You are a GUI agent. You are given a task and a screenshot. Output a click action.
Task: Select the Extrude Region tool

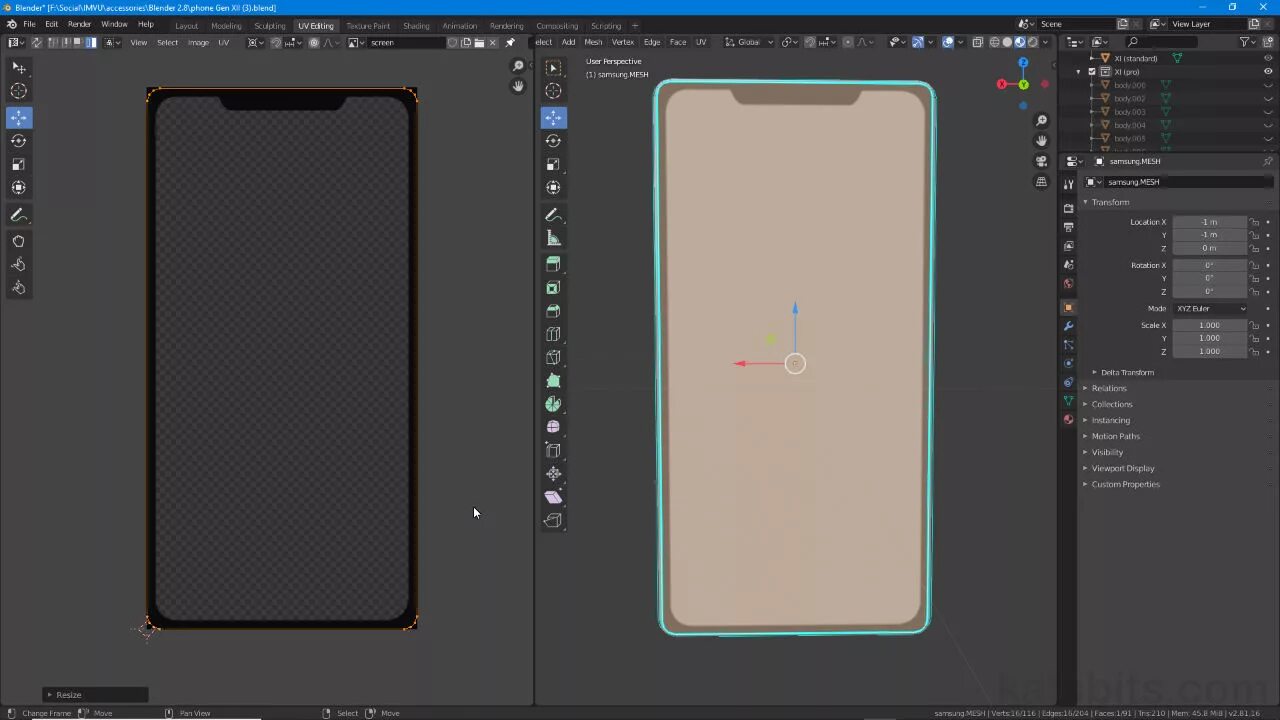pyautogui.click(x=553, y=264)
